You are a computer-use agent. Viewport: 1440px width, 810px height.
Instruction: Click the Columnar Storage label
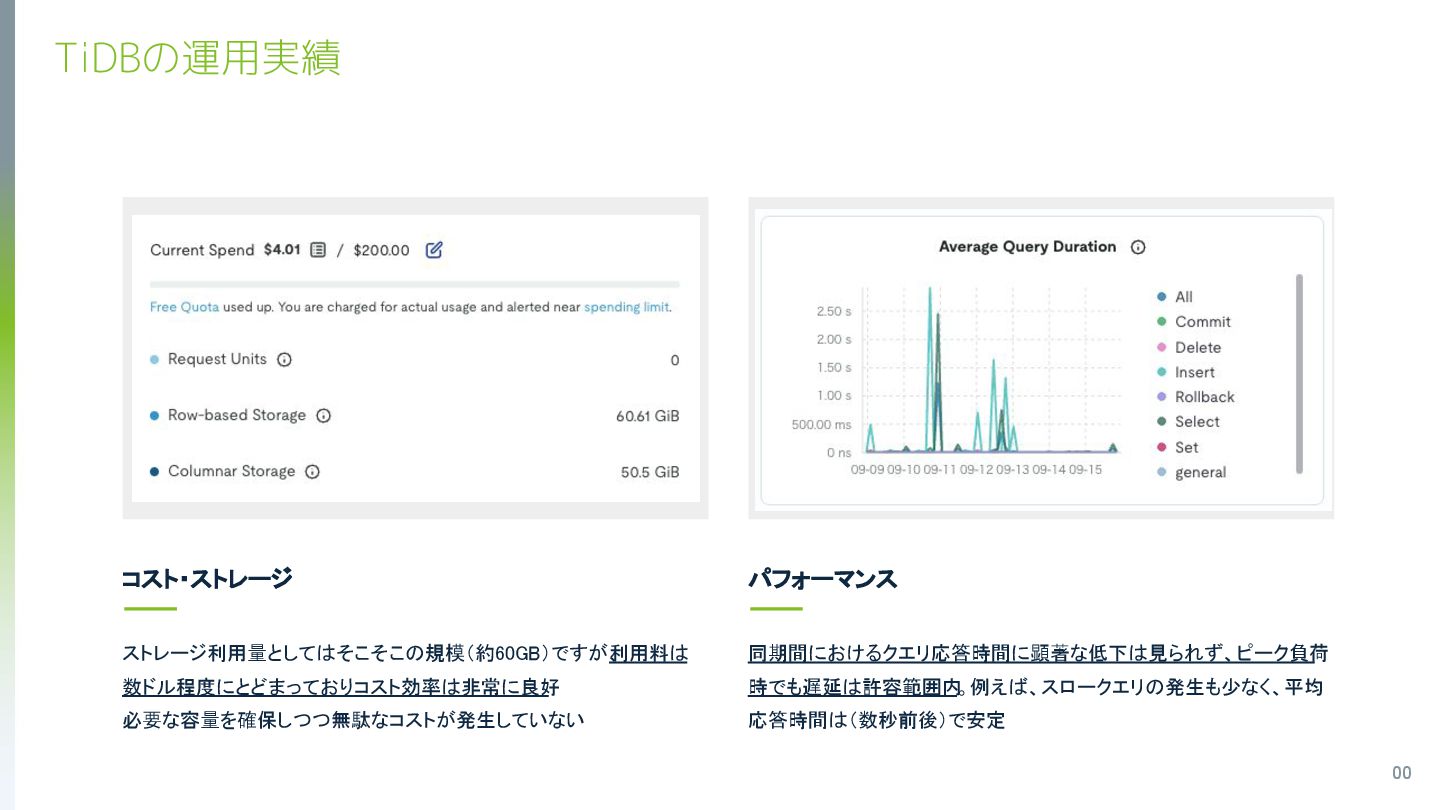pos(232,471)
